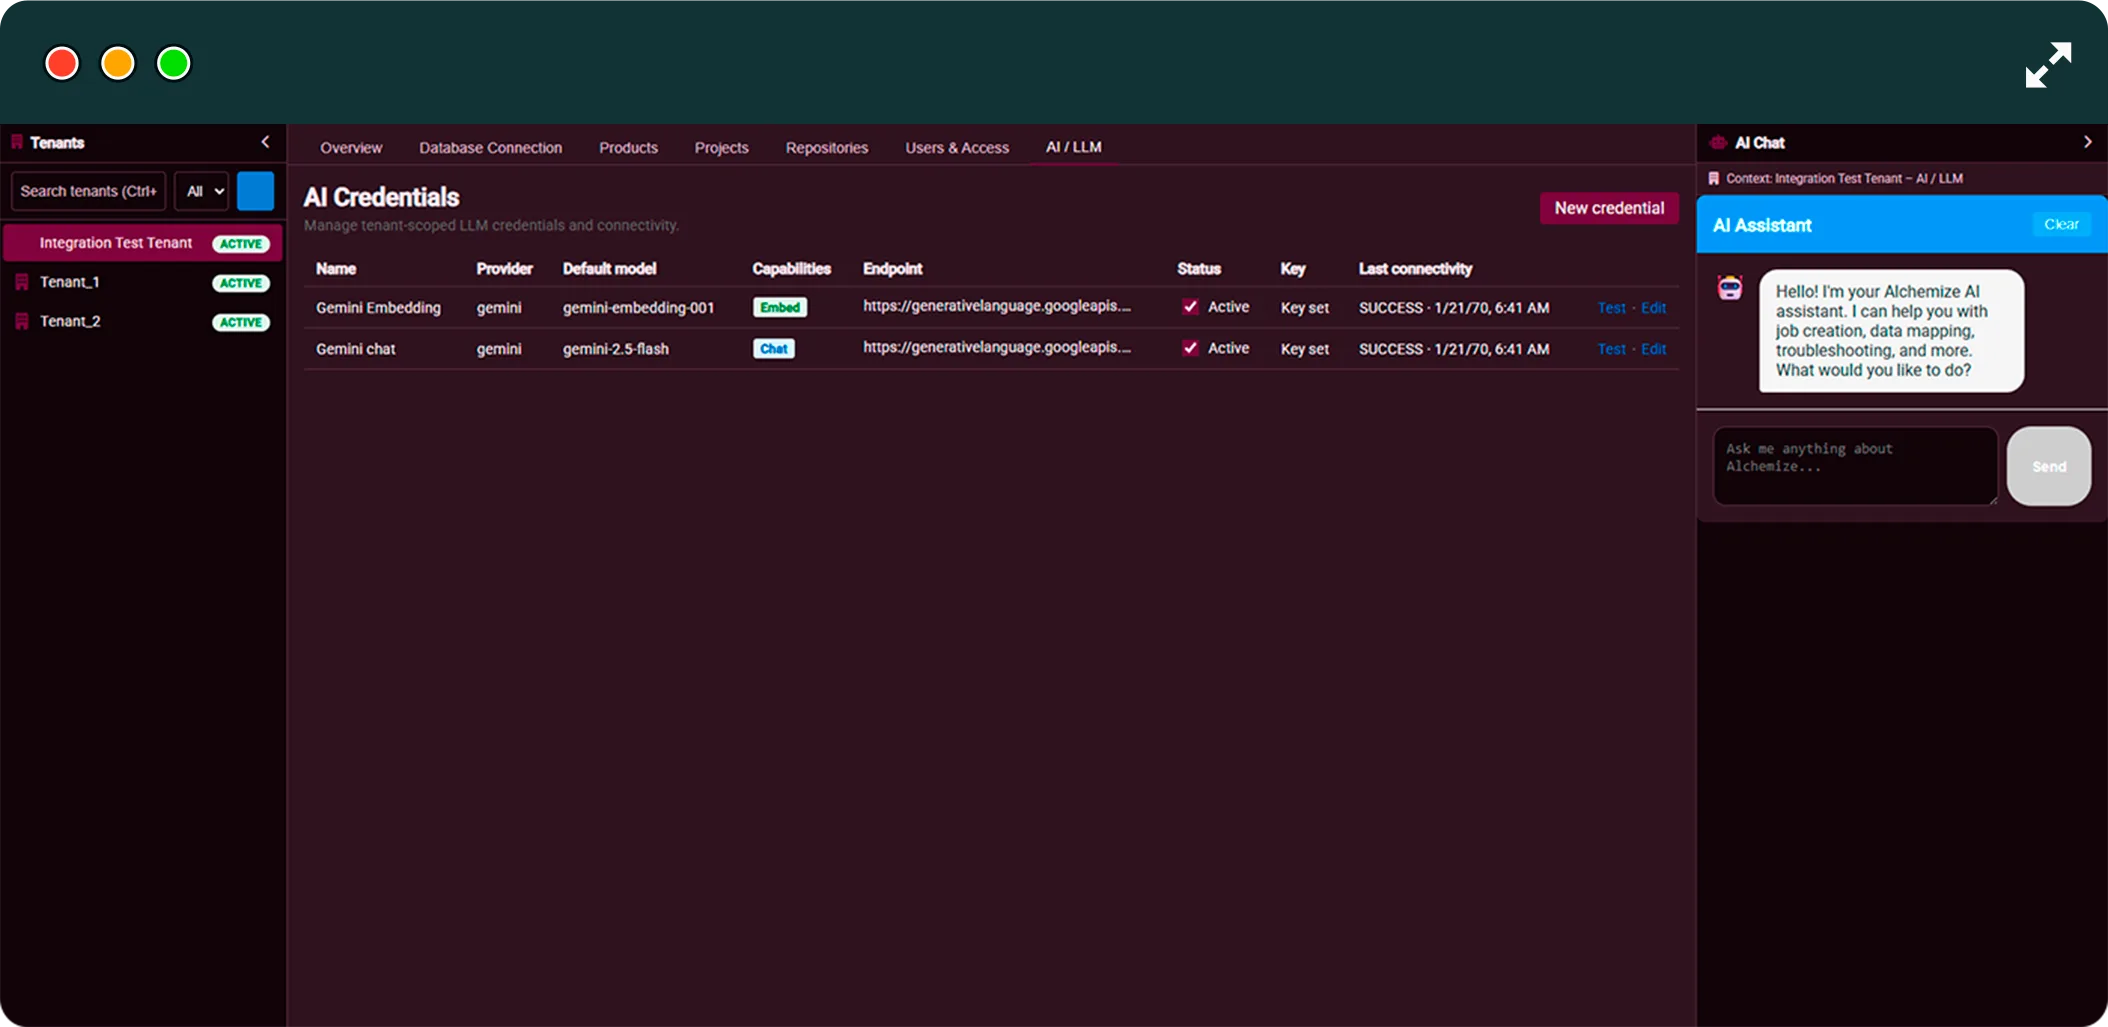Create a New credential
Viewport: 2108px width, 1027px height.
point(1609,208)
